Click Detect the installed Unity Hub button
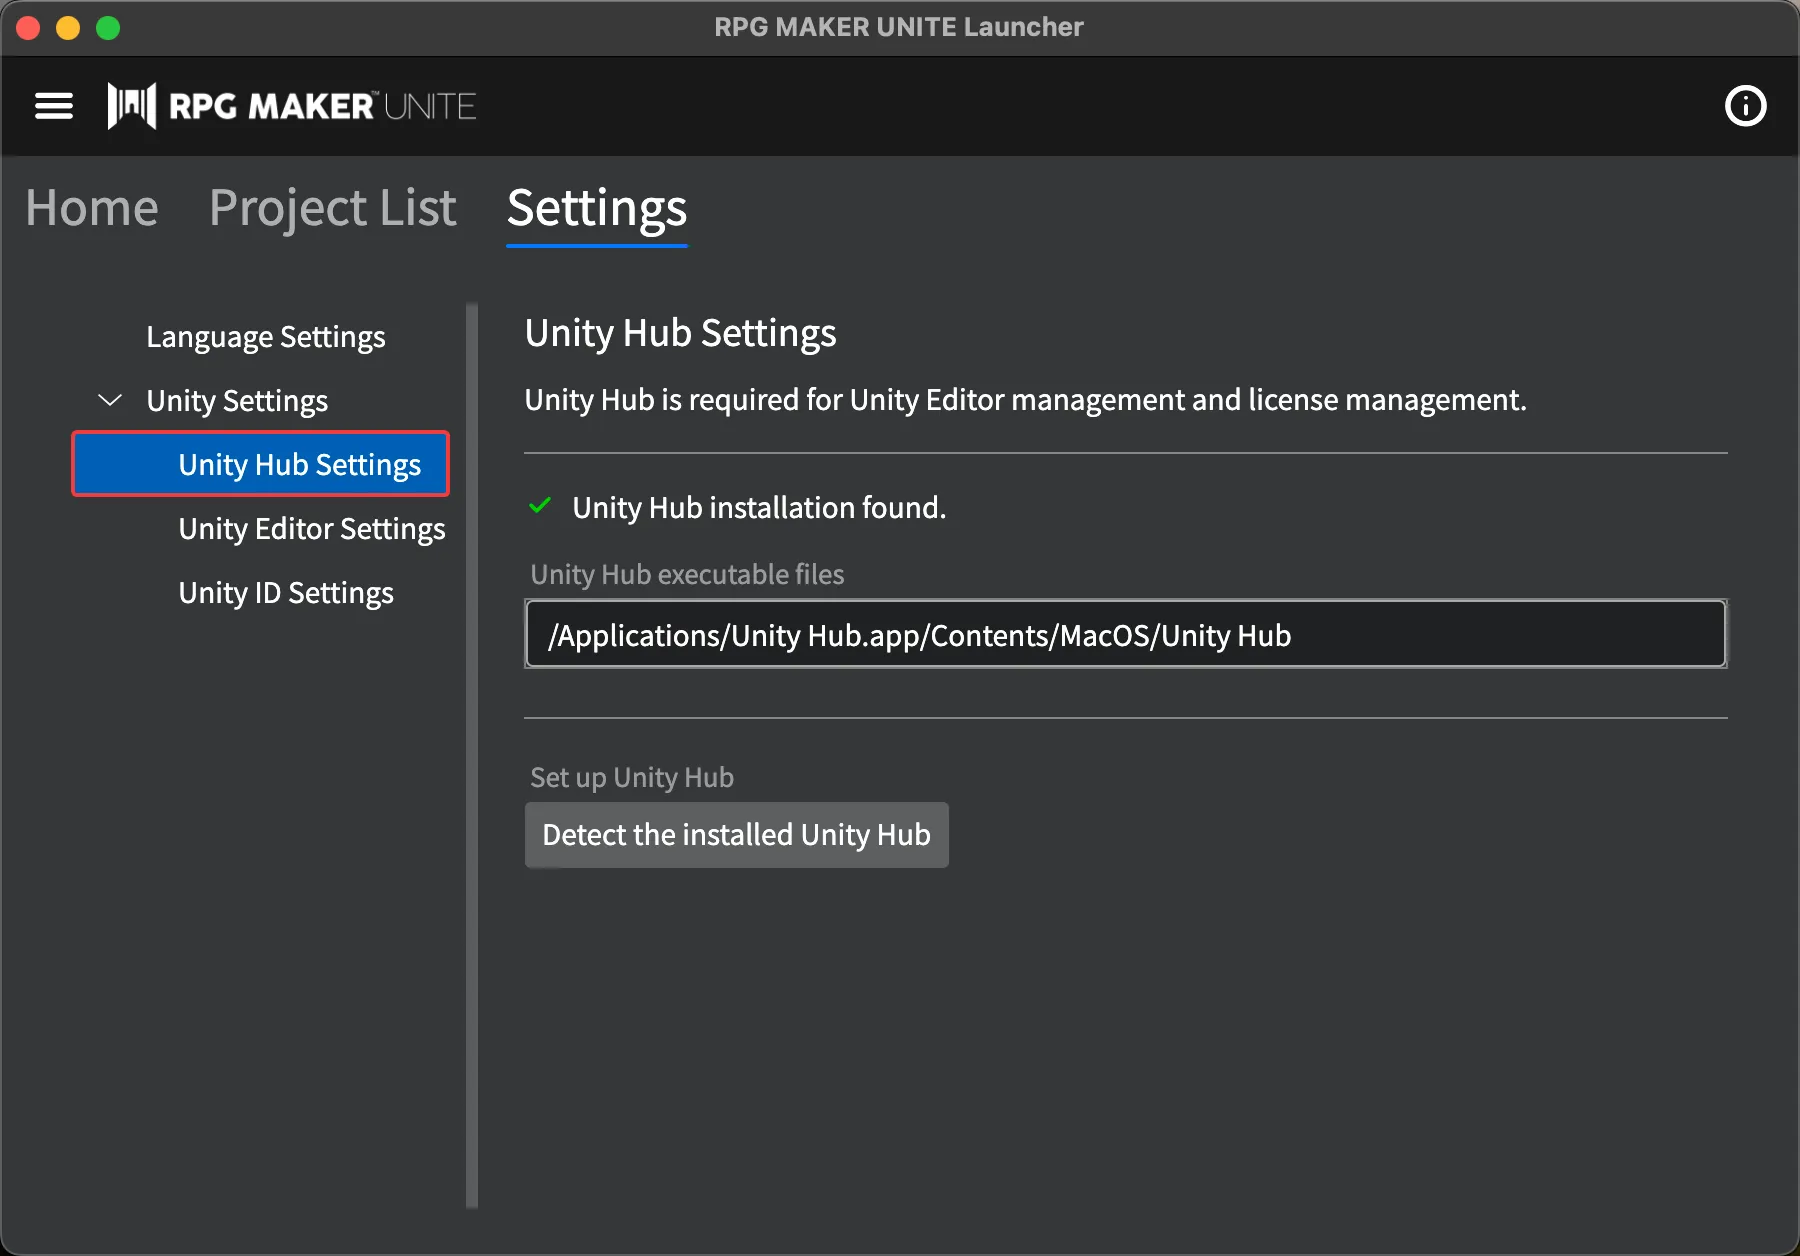The width and height of the screenshot is (1800, 1256). click(x=737, y=835)
